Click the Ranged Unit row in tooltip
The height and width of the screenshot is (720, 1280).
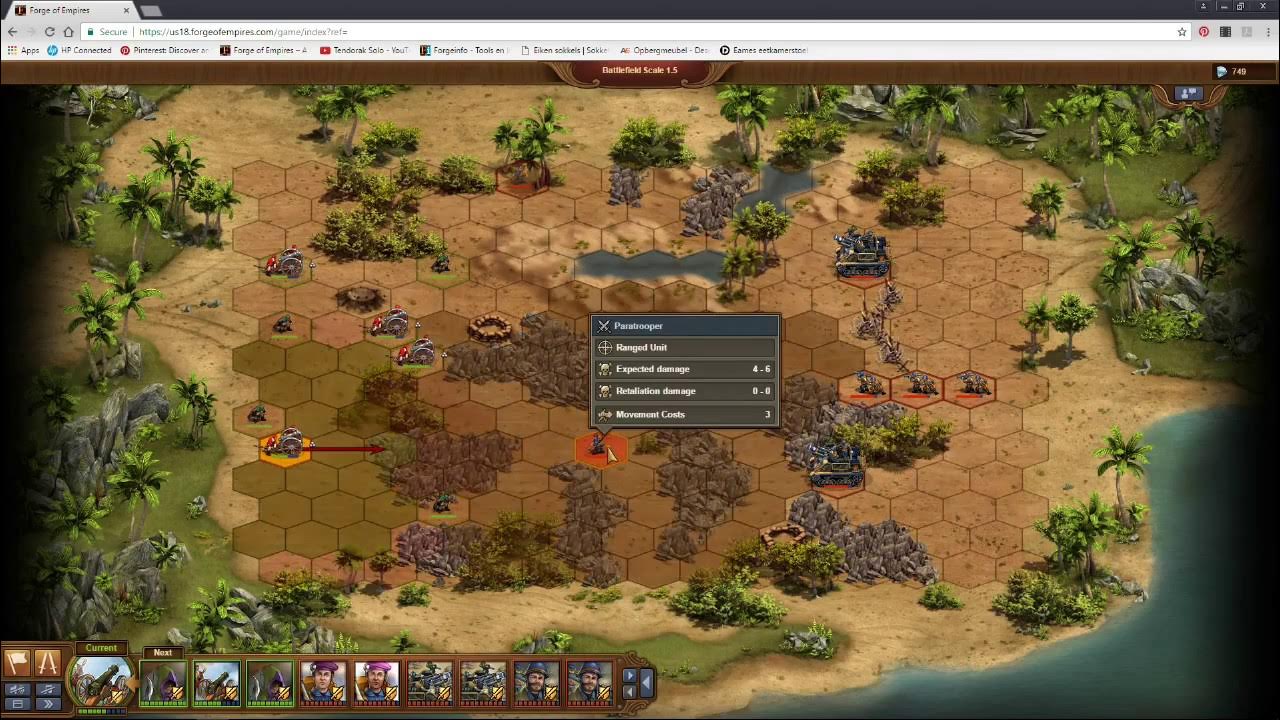[685, 347]
